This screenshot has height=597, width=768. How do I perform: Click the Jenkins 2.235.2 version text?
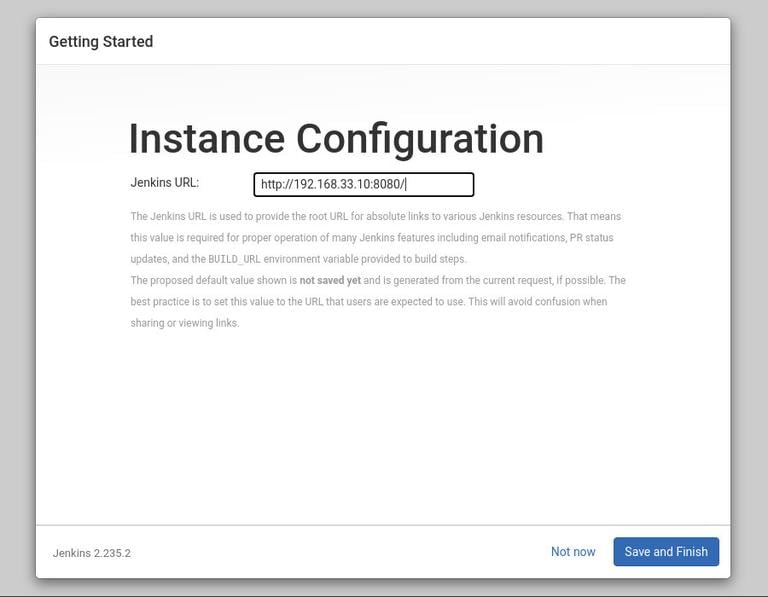92,553
